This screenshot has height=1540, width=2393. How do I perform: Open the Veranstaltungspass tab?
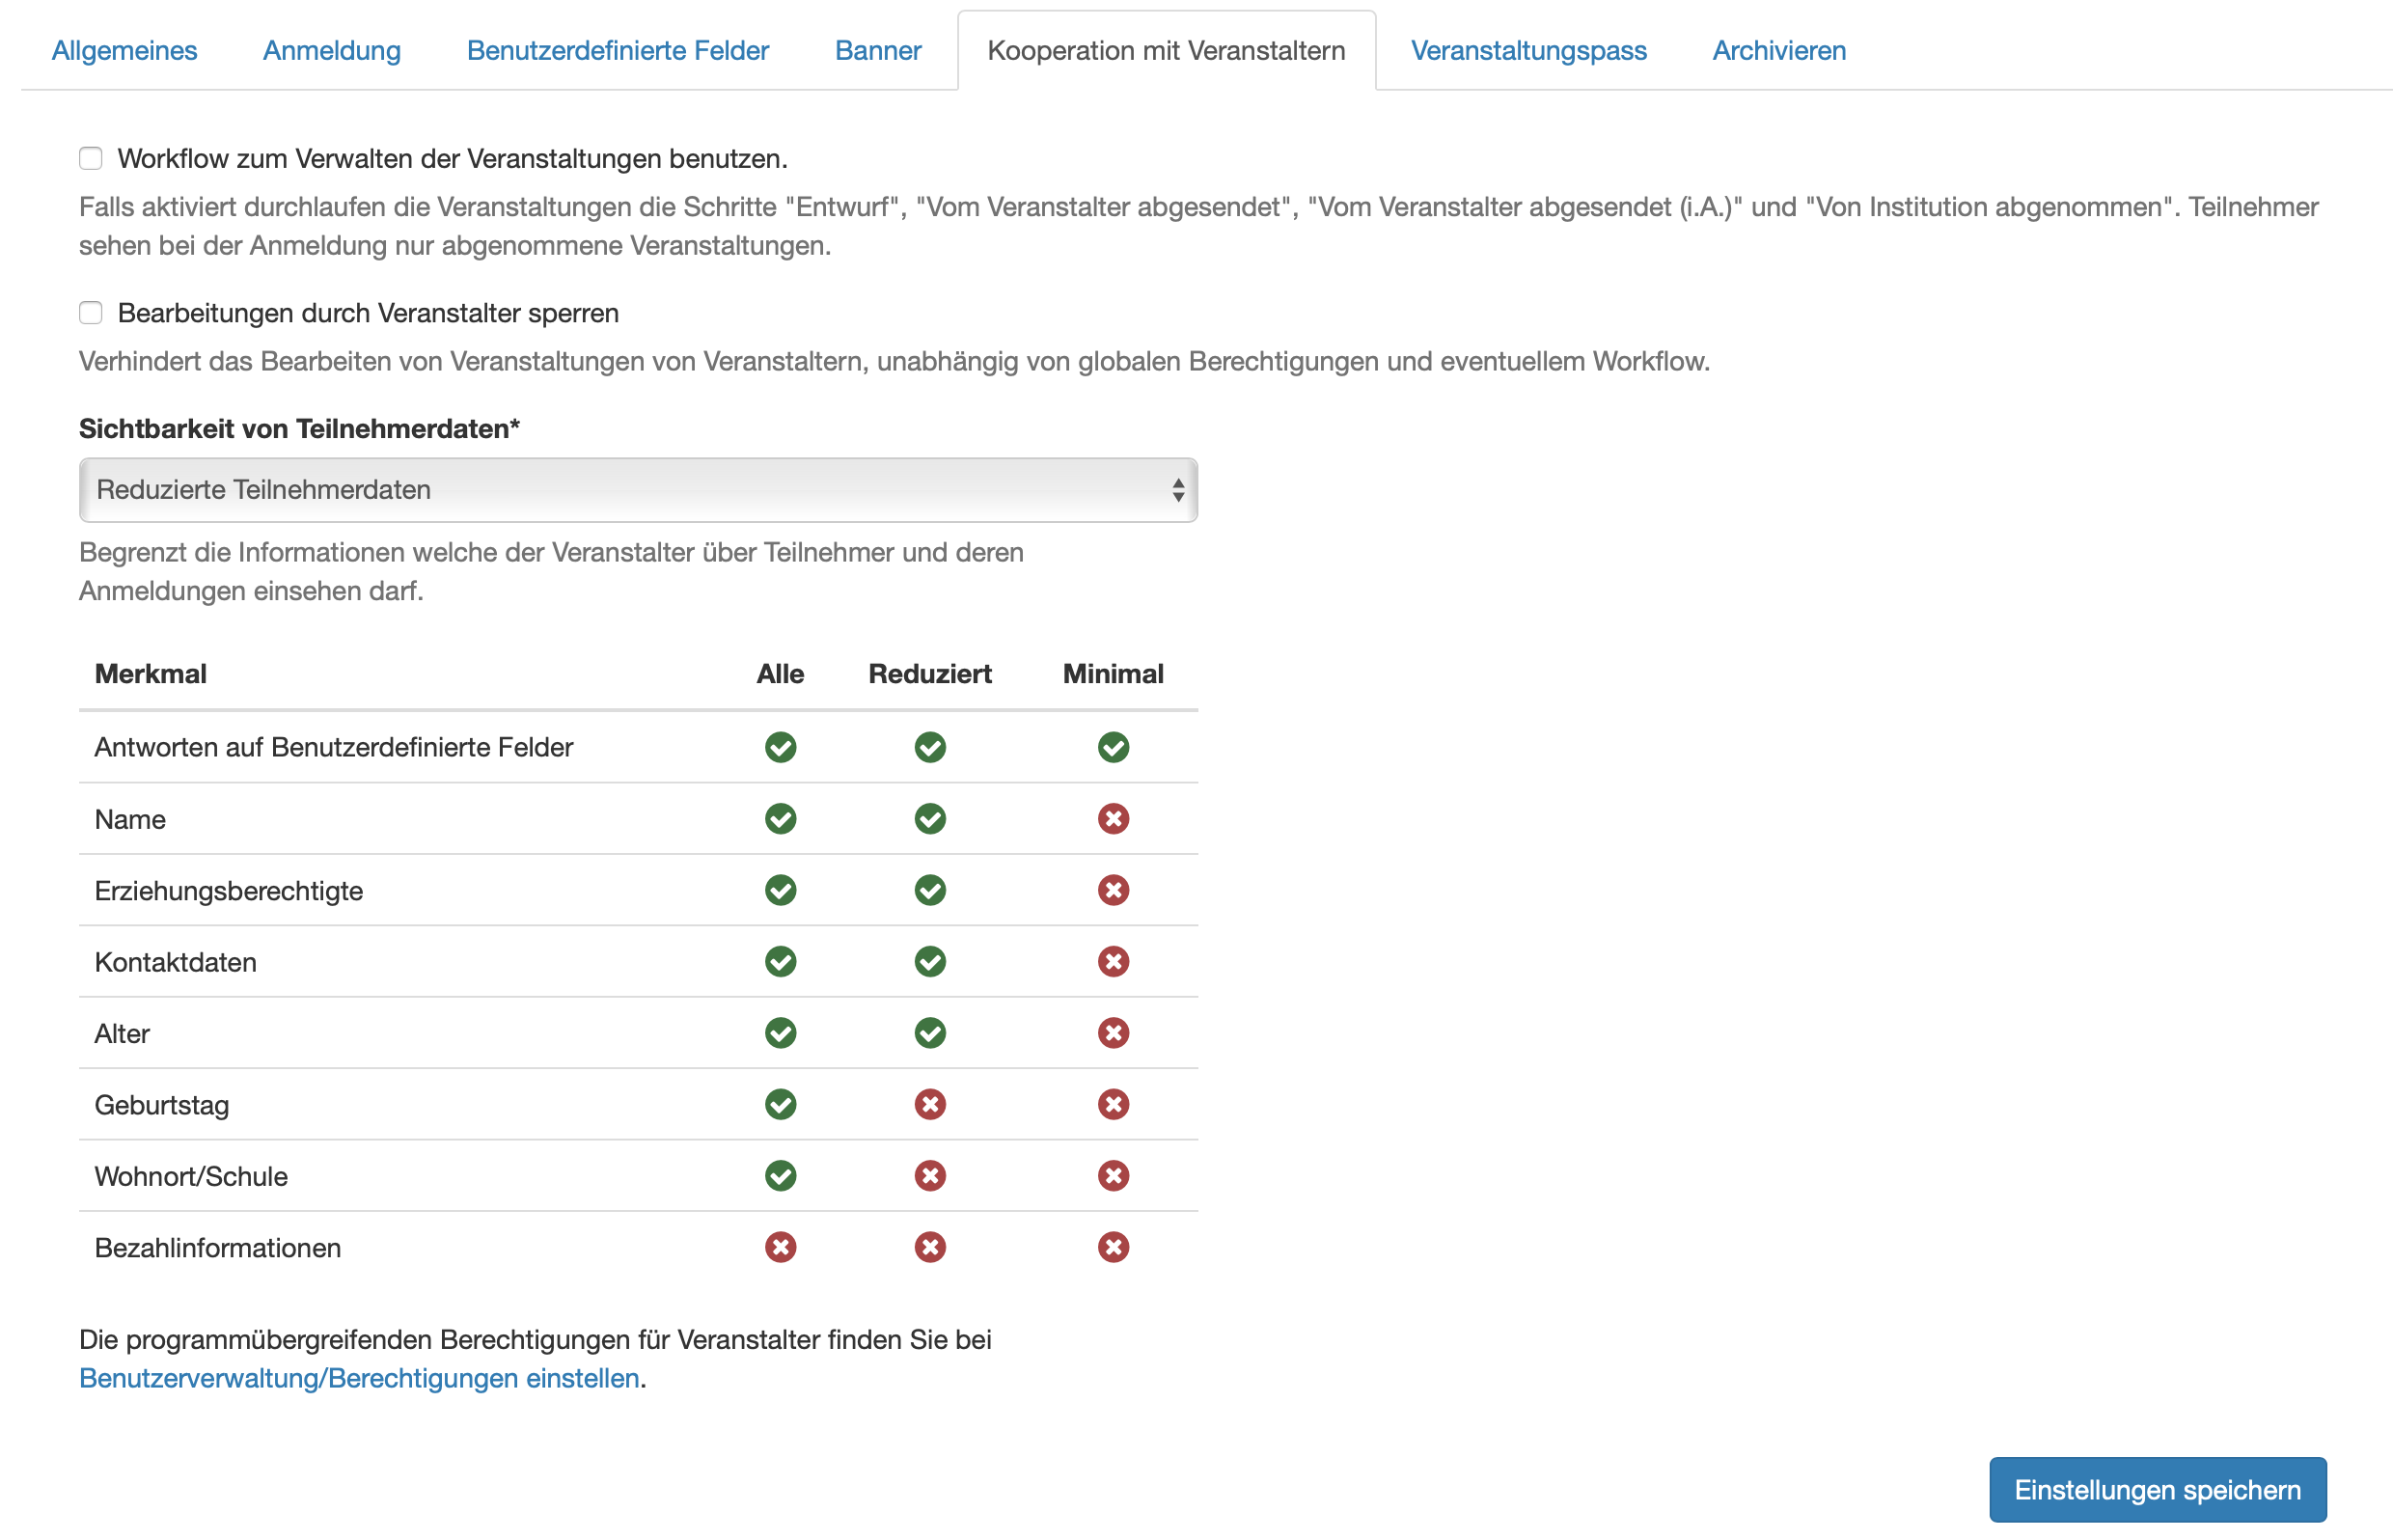point(1527,50)
